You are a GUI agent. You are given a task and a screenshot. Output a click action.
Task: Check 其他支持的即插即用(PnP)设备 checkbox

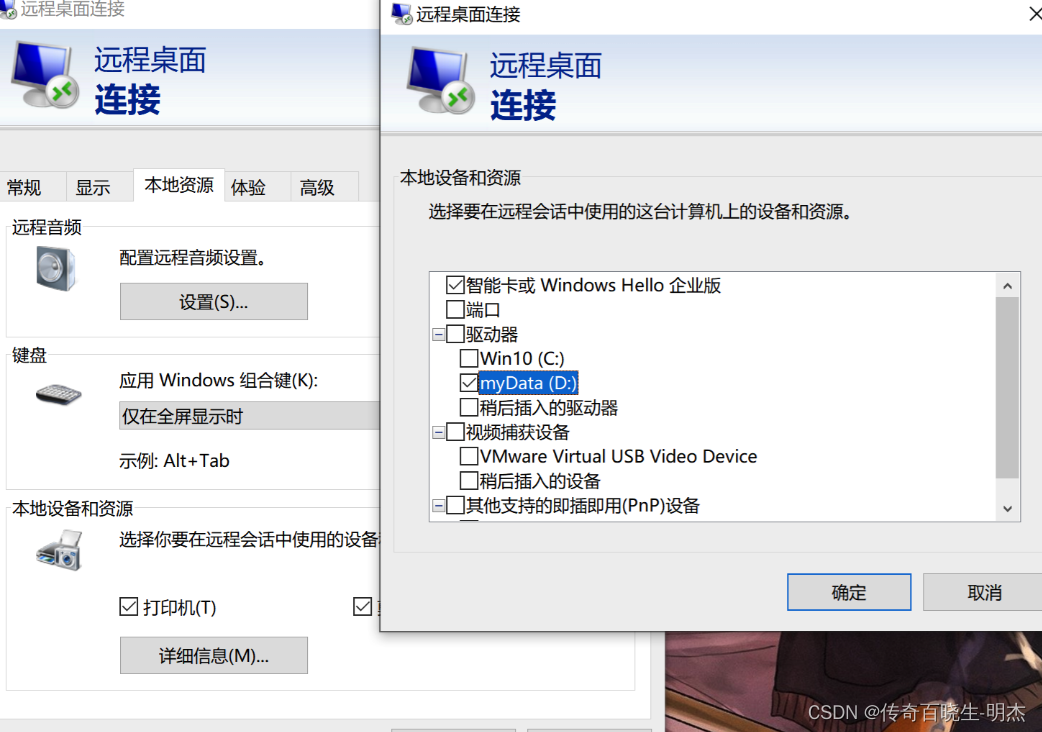click(x=455, y=505)
